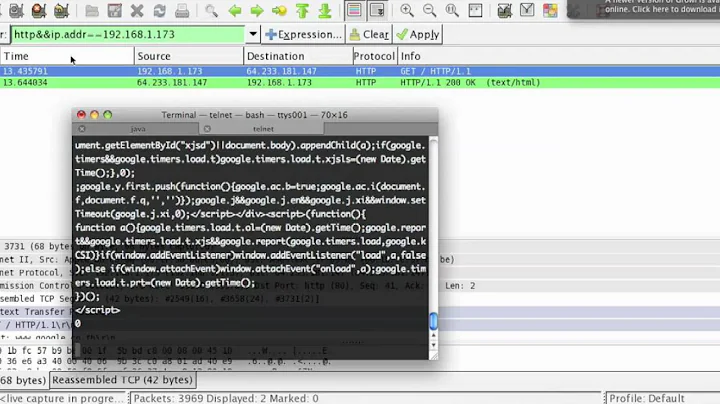
Task: Click the Apply filter button
Action: 418,34
